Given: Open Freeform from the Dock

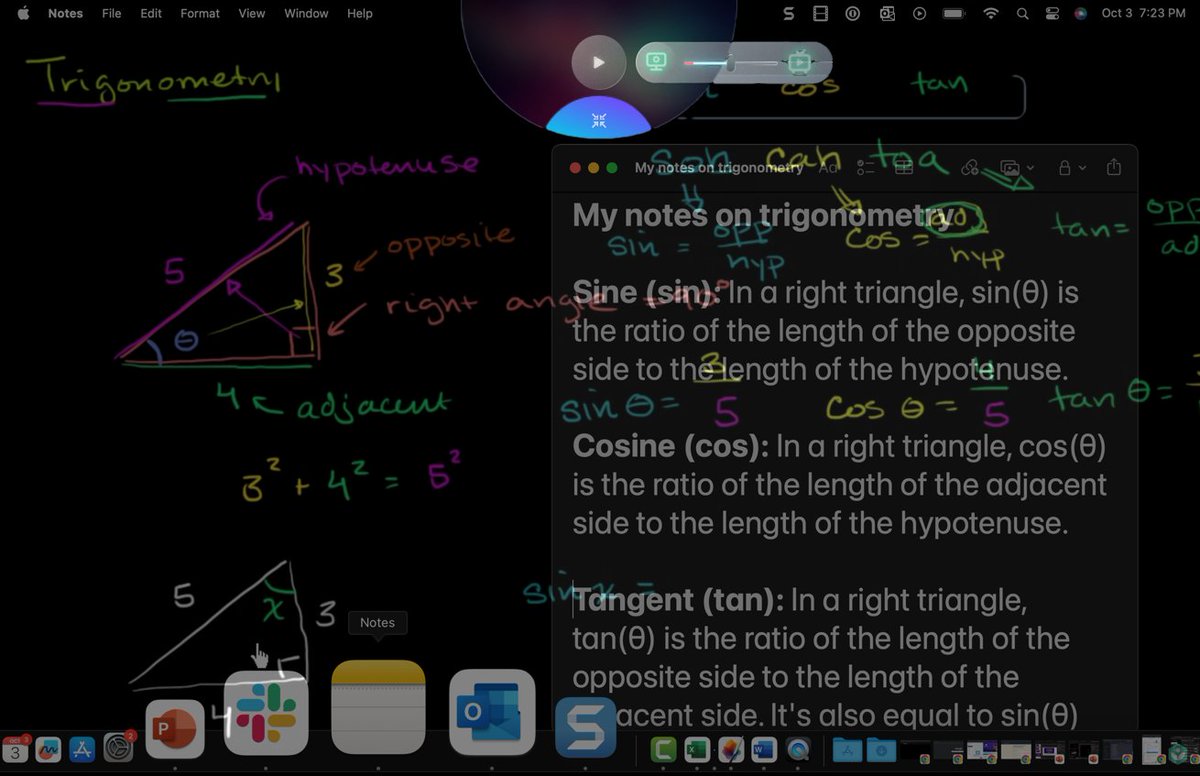Looking at the screenshot, I should point(48,749).
